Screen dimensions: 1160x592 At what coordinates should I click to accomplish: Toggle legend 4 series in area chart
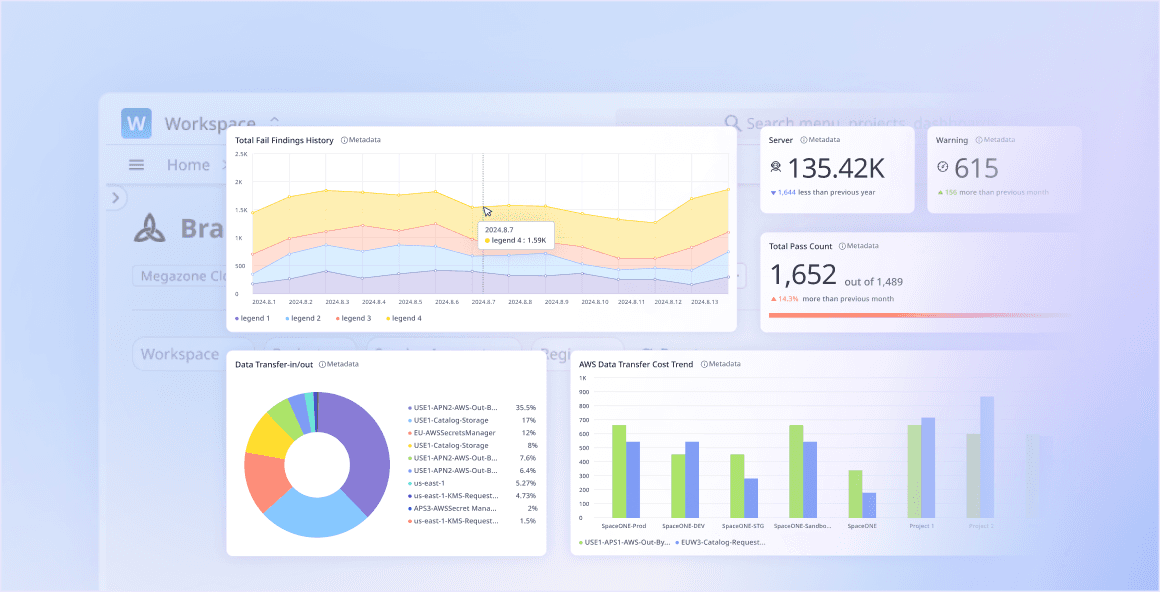pos(404,318)
